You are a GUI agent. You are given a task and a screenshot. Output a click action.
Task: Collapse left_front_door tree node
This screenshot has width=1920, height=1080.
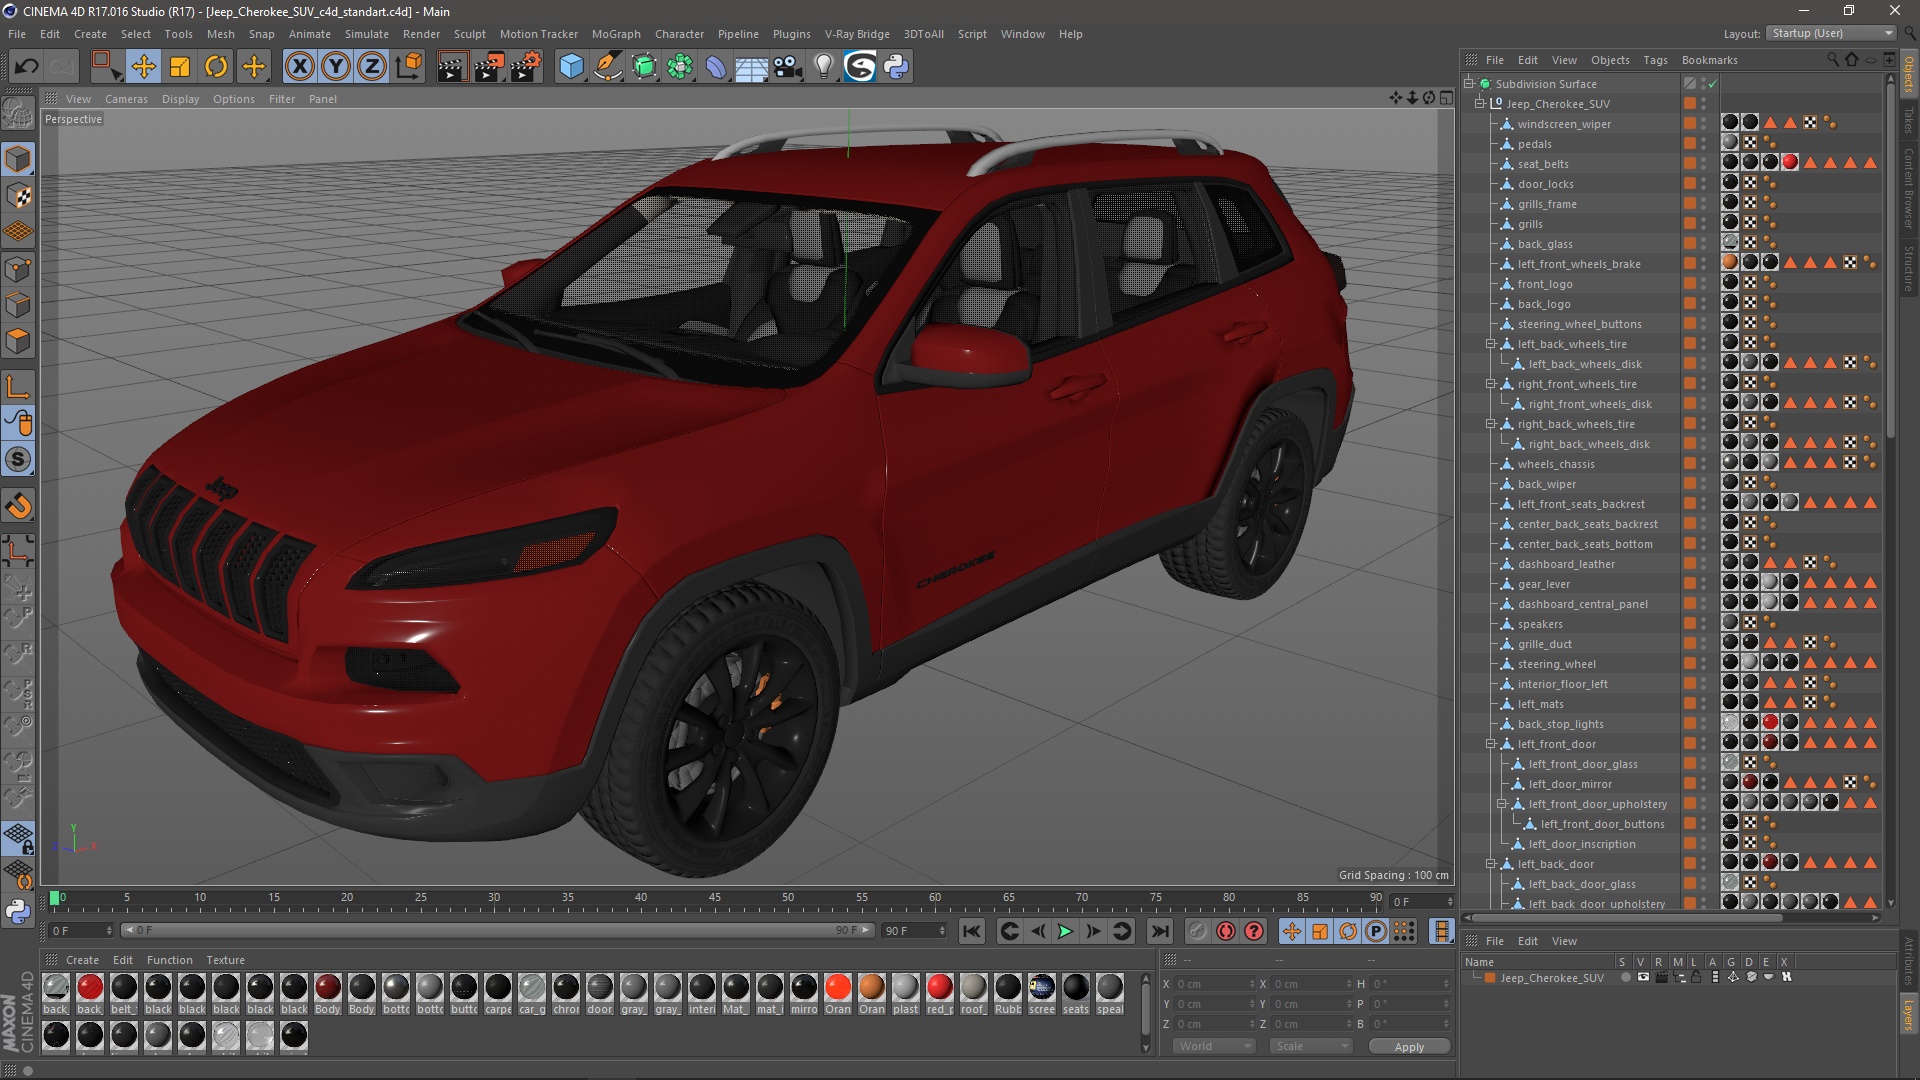pyautogui.click(x=1491, y=744)
